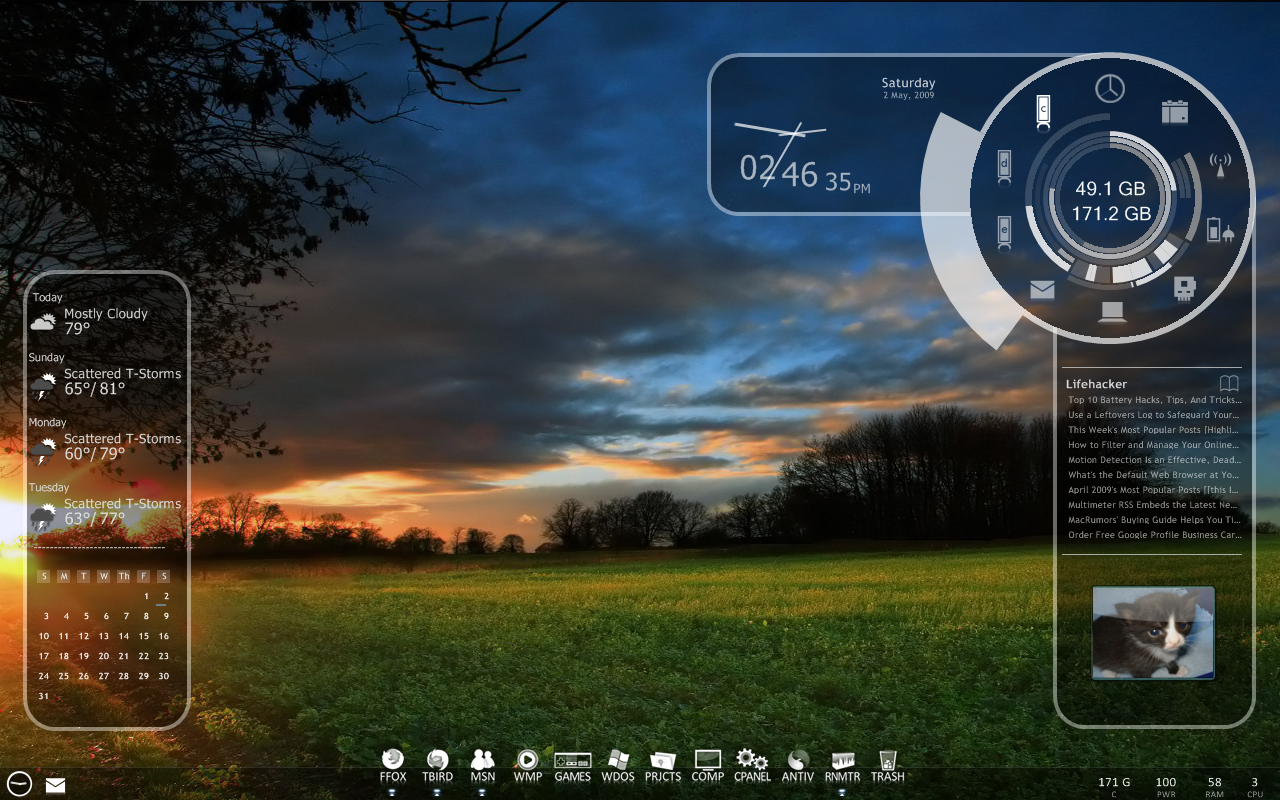Launch Firefox from the FFOX dock icon
Screen dimensions: 1280x800
pyautogui.click(x=393, y=761)
